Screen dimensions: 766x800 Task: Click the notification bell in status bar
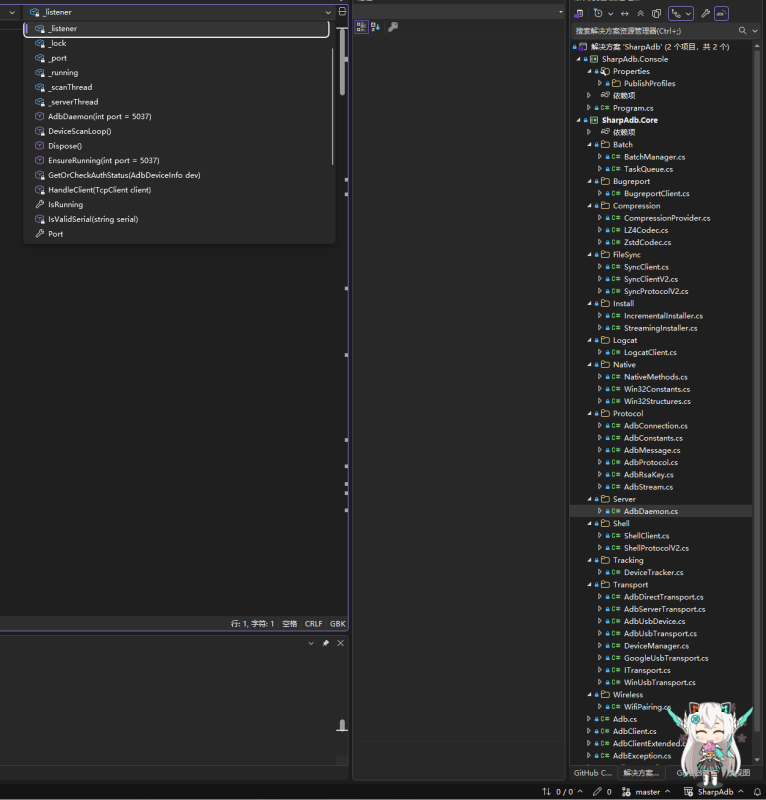pos(755,791)
